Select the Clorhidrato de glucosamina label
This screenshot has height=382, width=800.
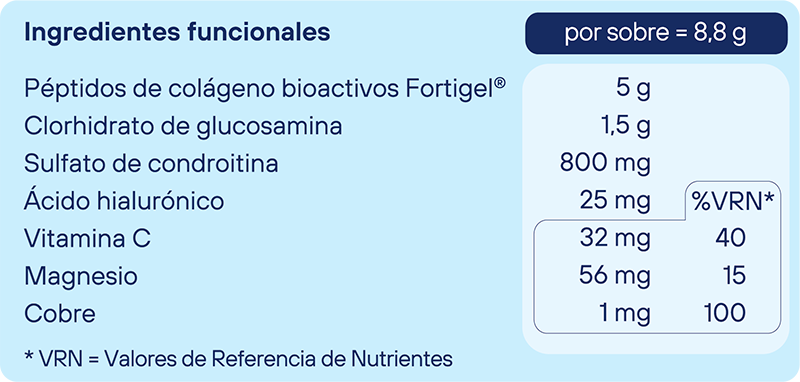point(183,126)
